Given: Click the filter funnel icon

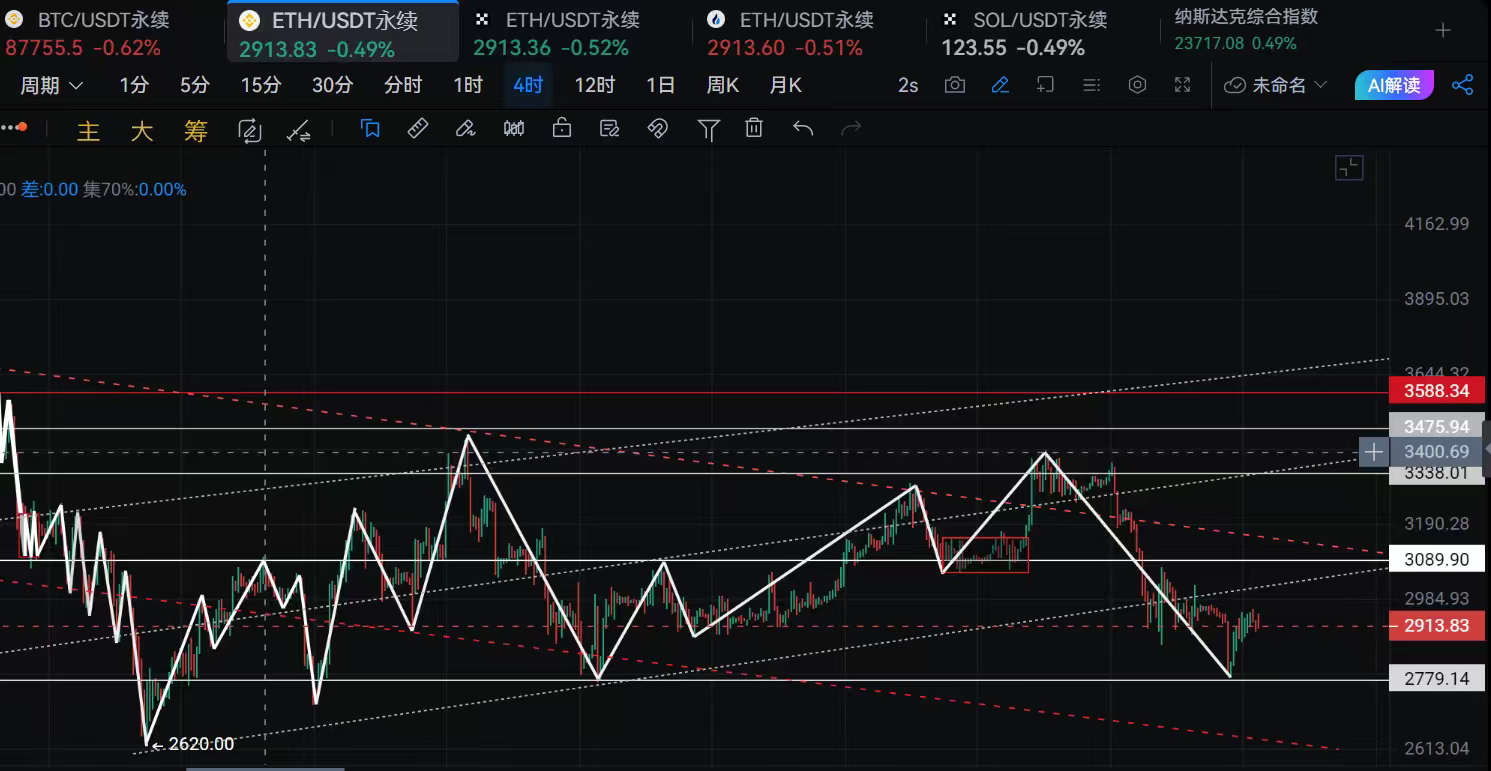Looking at the screenshot, I should point(708,128).
